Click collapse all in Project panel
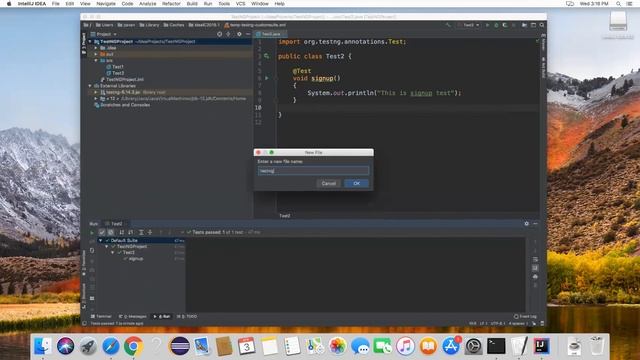 click(229, 34)
